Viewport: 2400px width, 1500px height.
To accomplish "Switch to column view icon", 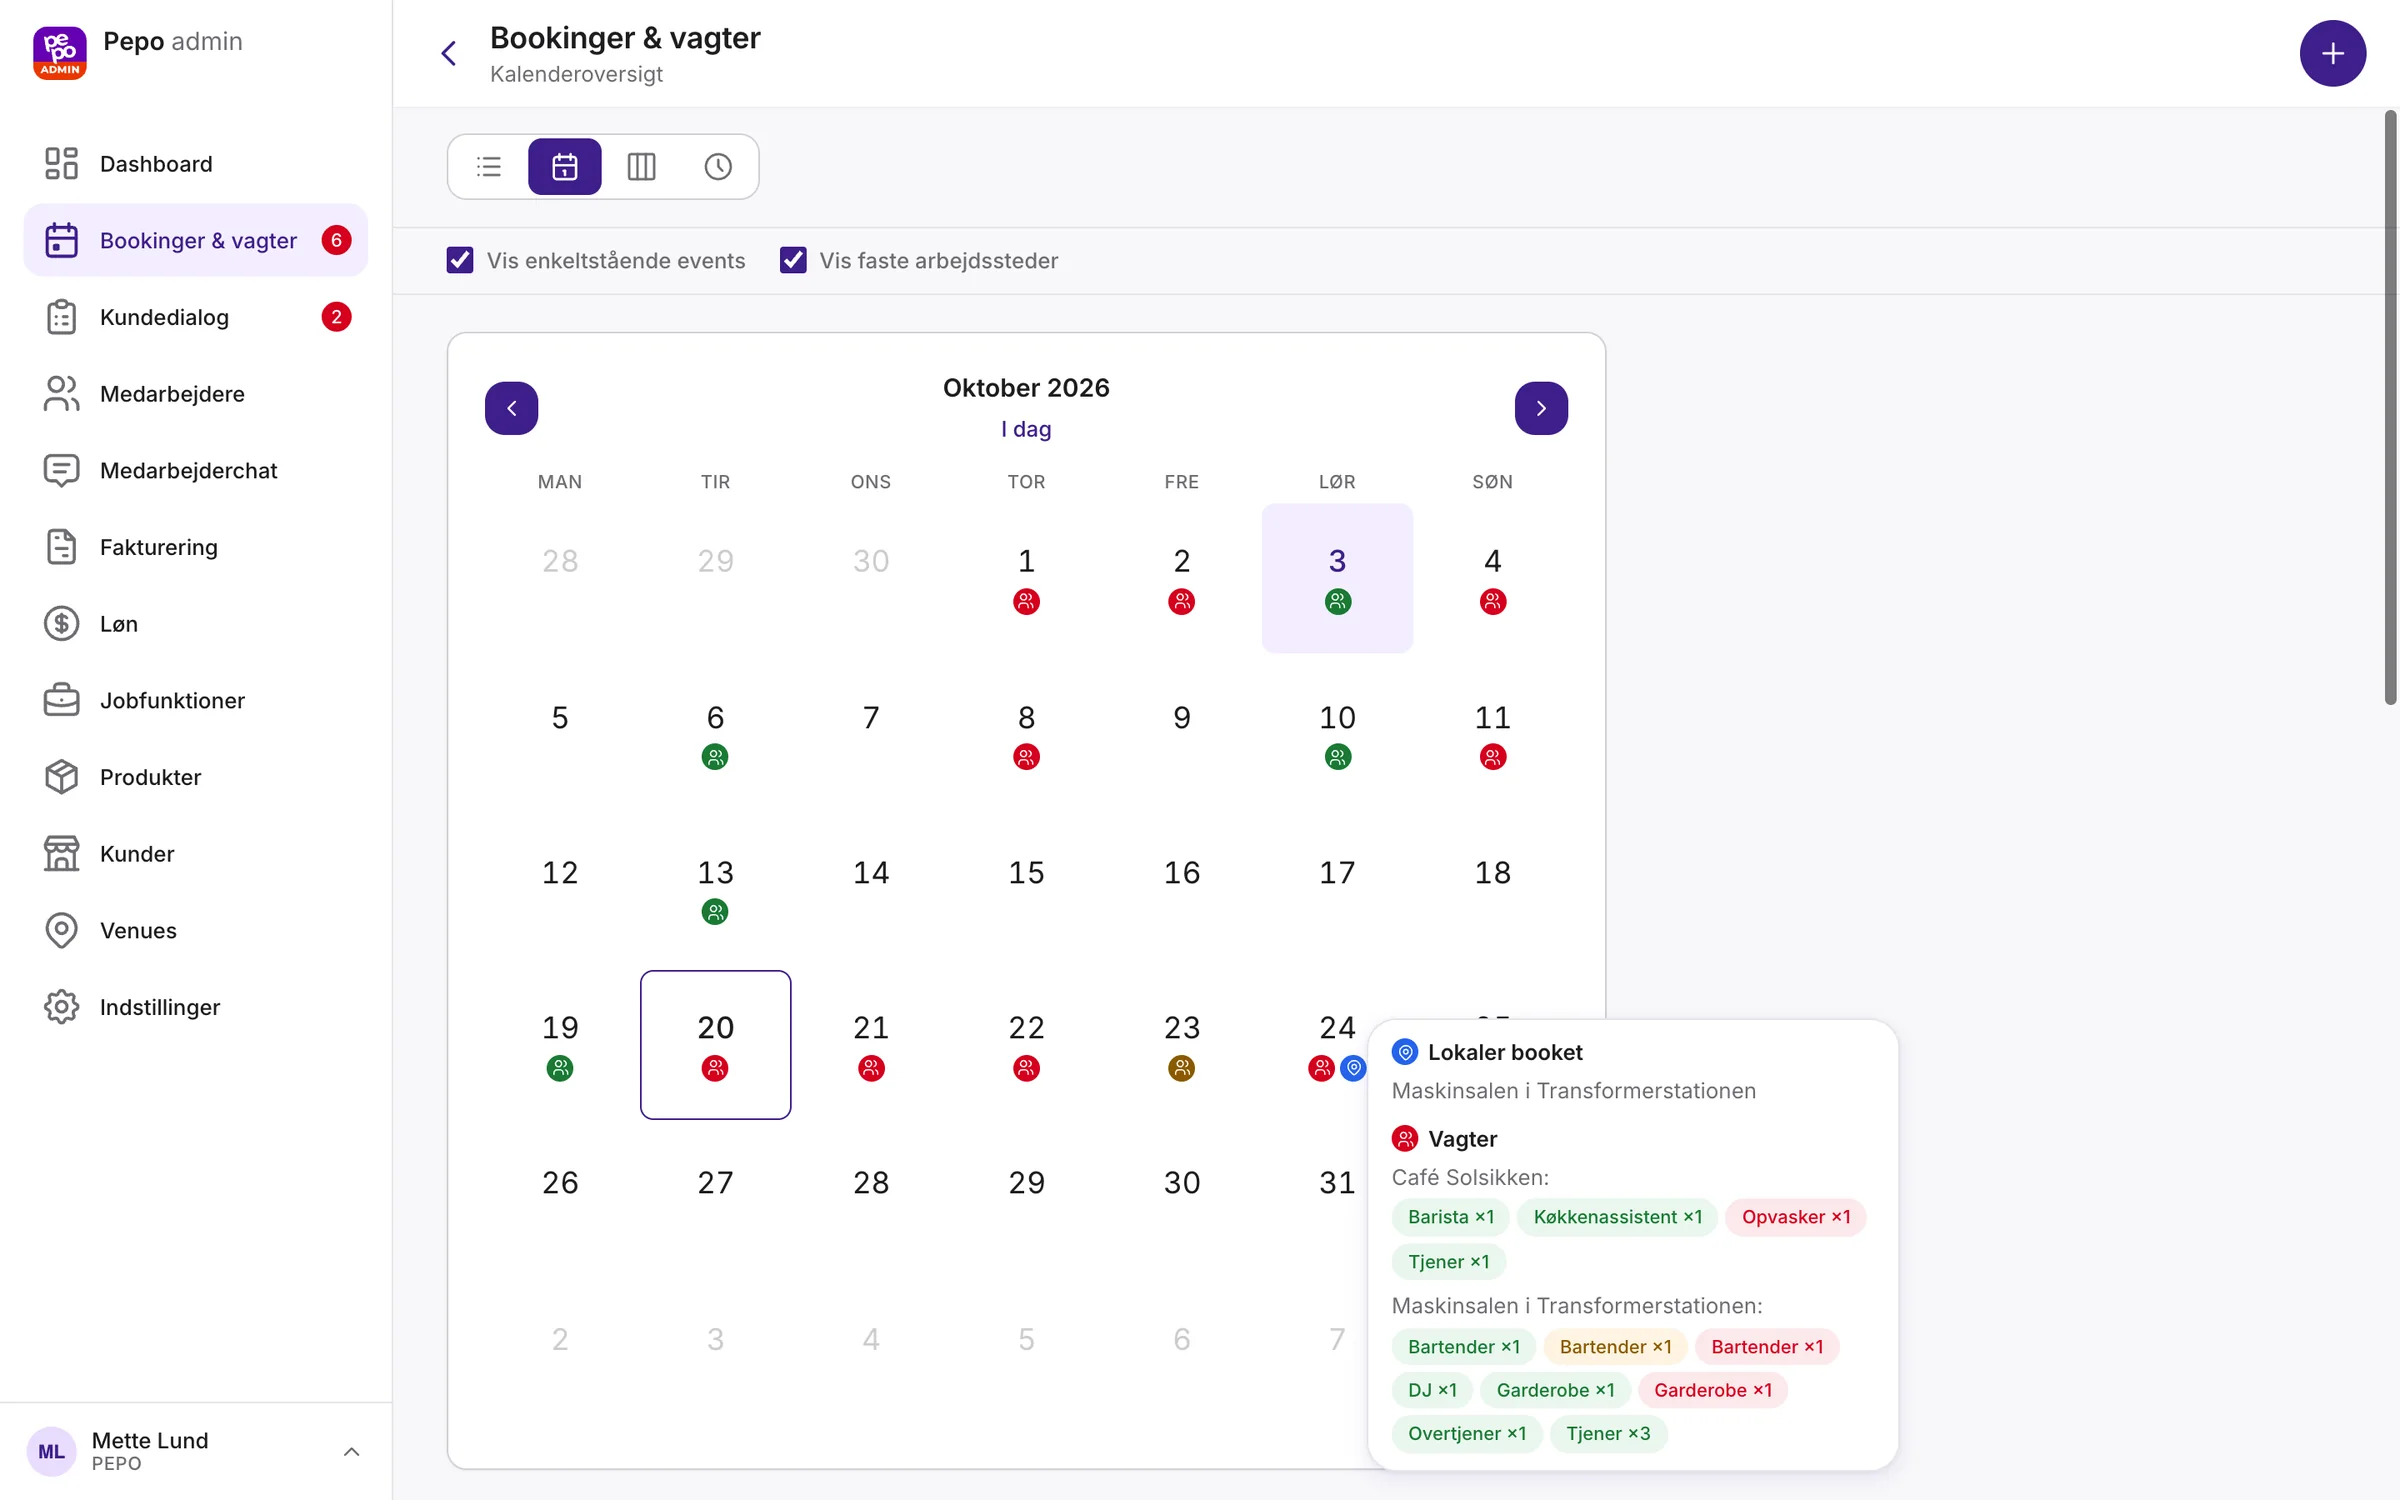I will 641,166.
